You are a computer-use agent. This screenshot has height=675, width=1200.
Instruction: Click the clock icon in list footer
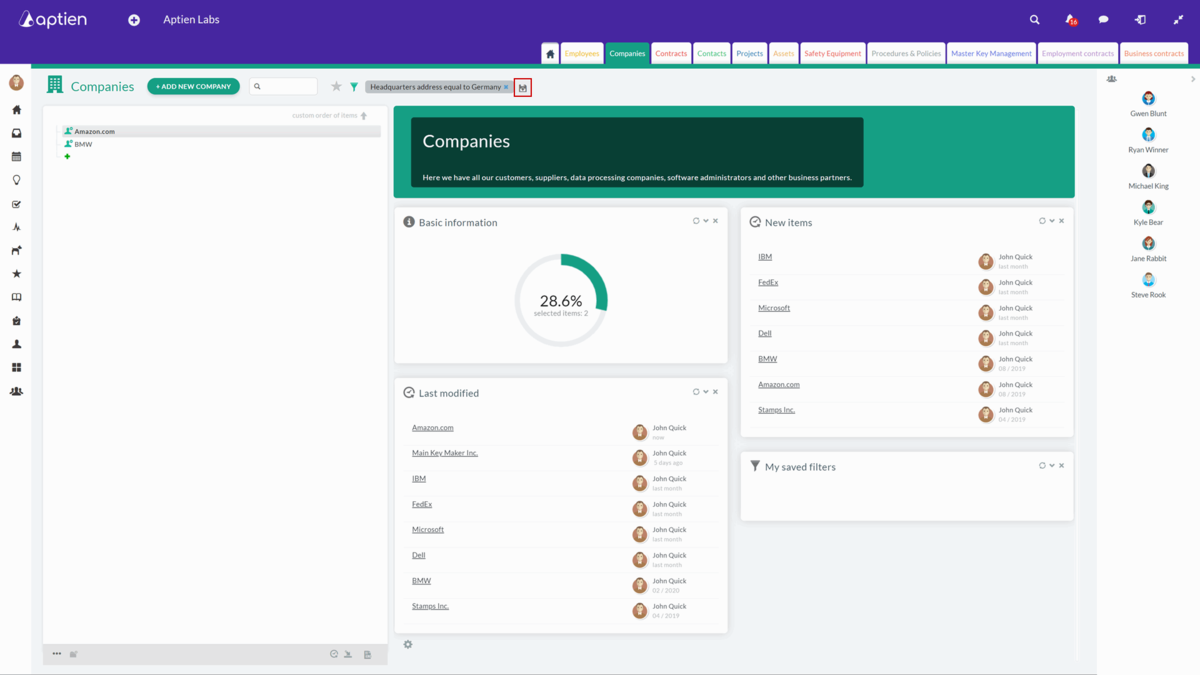pos(334,654)
